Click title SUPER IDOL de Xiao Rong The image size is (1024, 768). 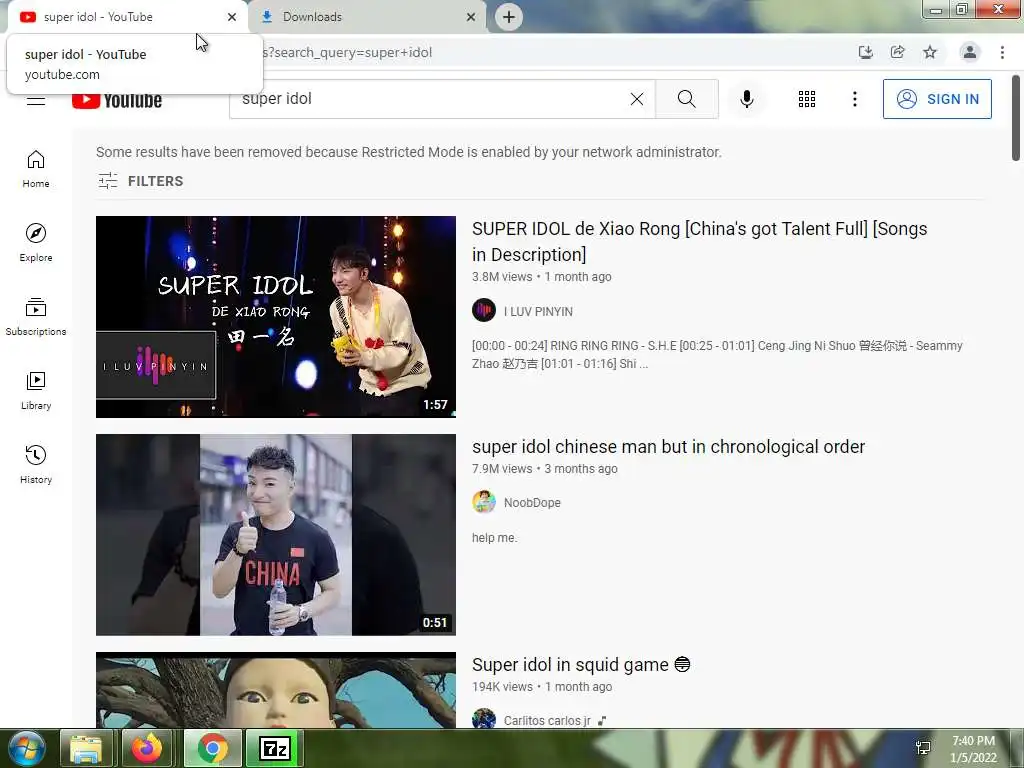699,241
